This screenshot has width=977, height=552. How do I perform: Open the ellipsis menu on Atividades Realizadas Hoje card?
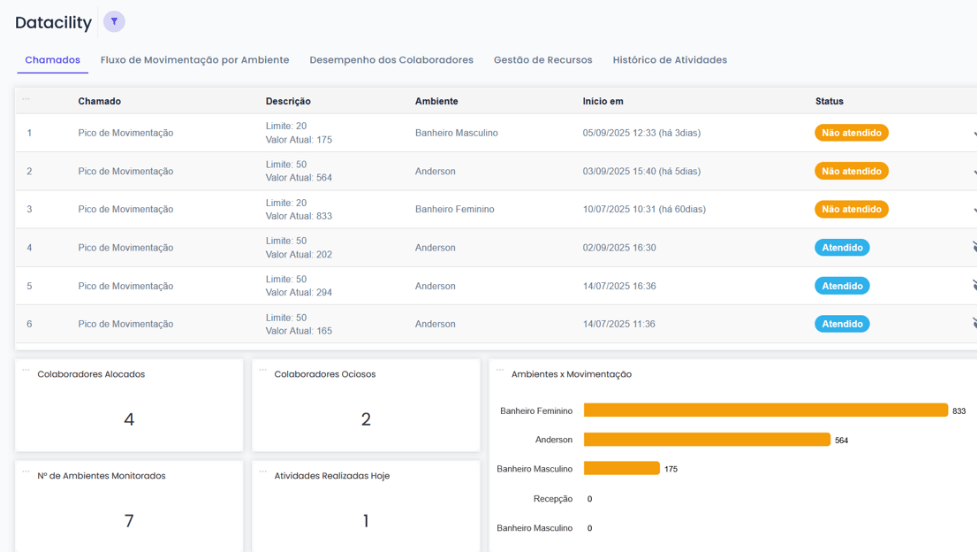point(263,470)
